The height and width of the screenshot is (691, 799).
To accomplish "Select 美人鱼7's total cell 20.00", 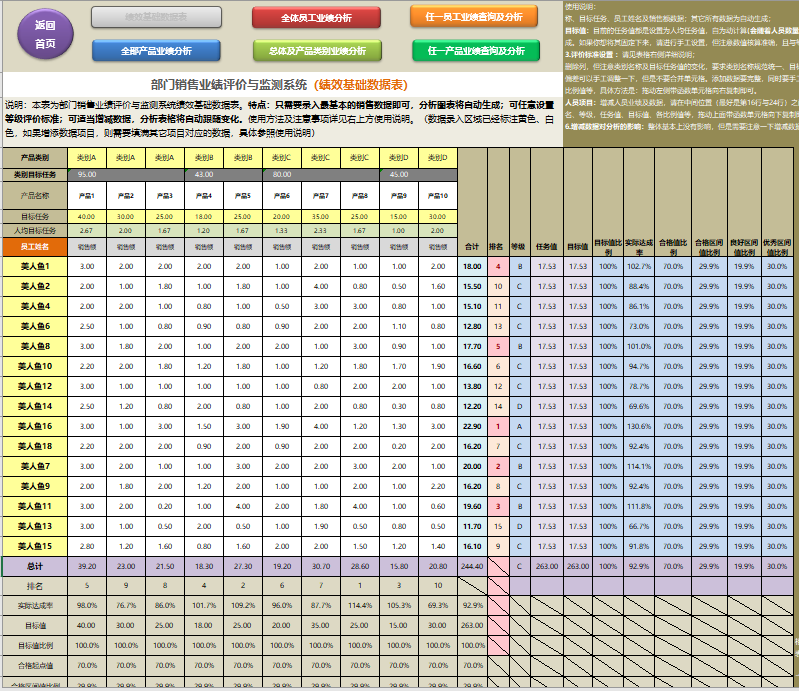I will [x=472, y=466].
